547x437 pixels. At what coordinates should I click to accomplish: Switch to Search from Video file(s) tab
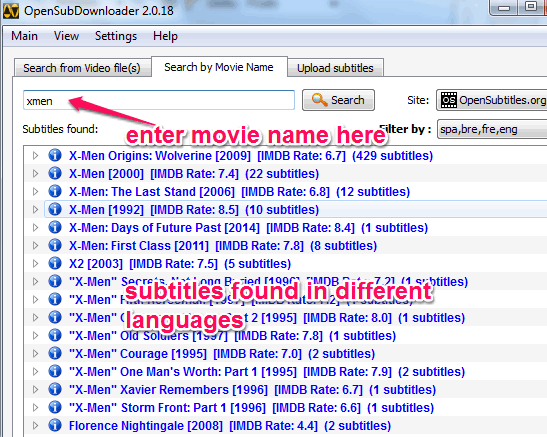click(82, 68)
